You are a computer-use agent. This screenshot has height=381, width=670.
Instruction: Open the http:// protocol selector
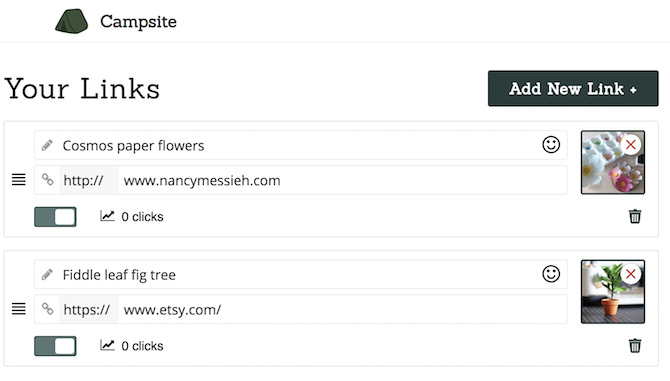pos(88,180)
